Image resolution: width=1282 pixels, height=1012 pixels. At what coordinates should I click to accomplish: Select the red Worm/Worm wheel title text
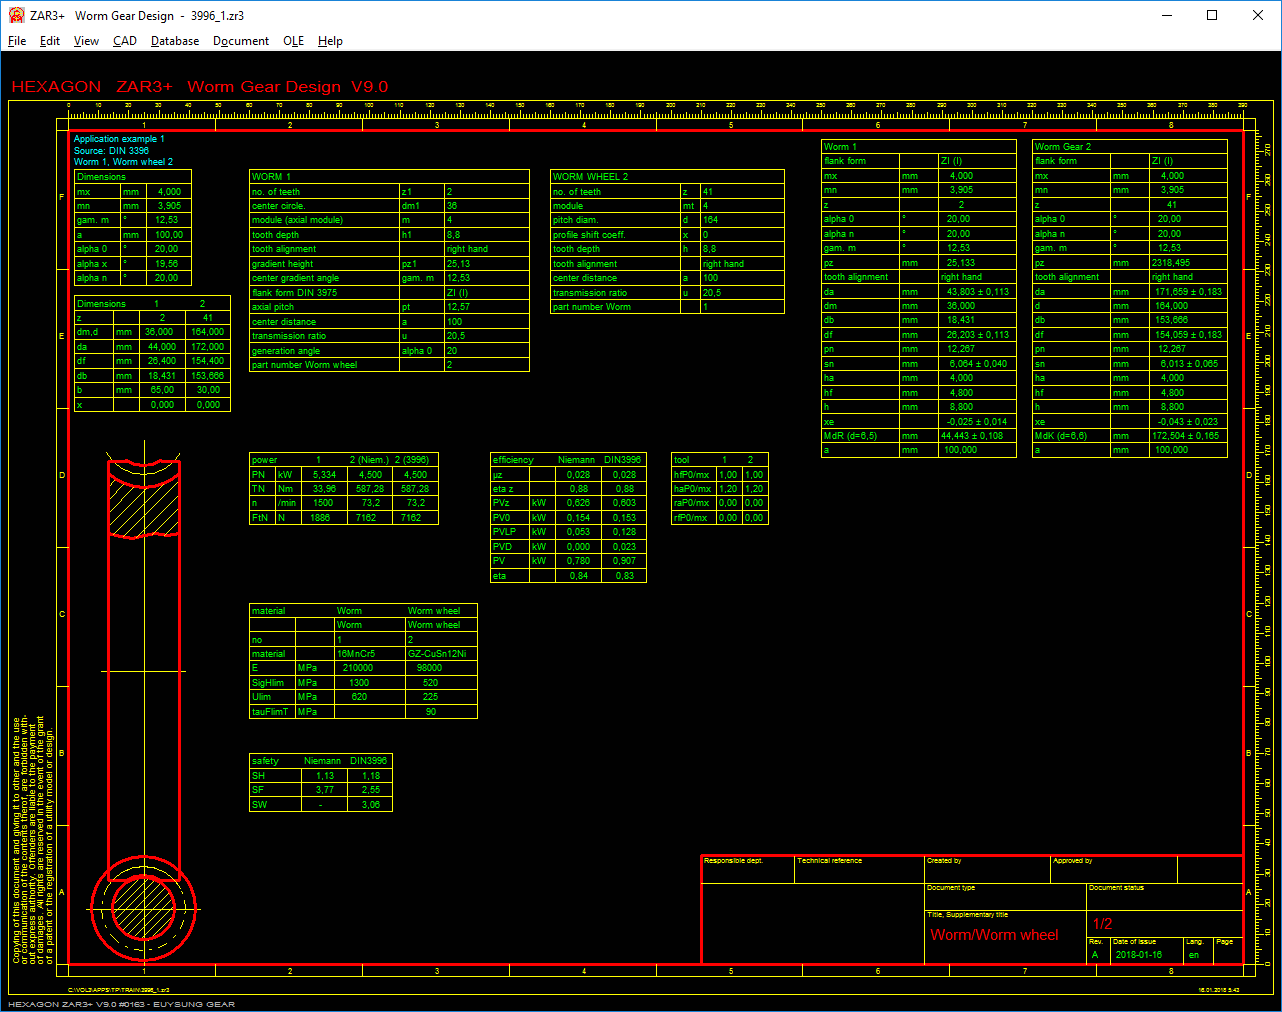pyautogui.click(x=994, y=935)
